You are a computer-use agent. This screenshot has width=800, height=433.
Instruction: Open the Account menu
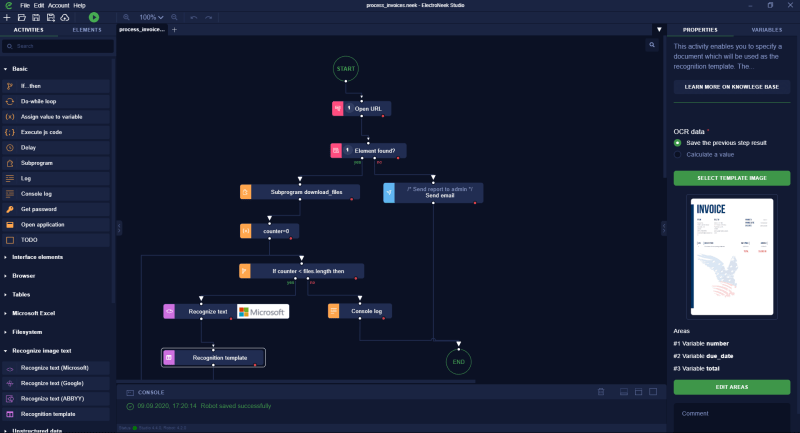pyautogui.click(x=59, y=5)
